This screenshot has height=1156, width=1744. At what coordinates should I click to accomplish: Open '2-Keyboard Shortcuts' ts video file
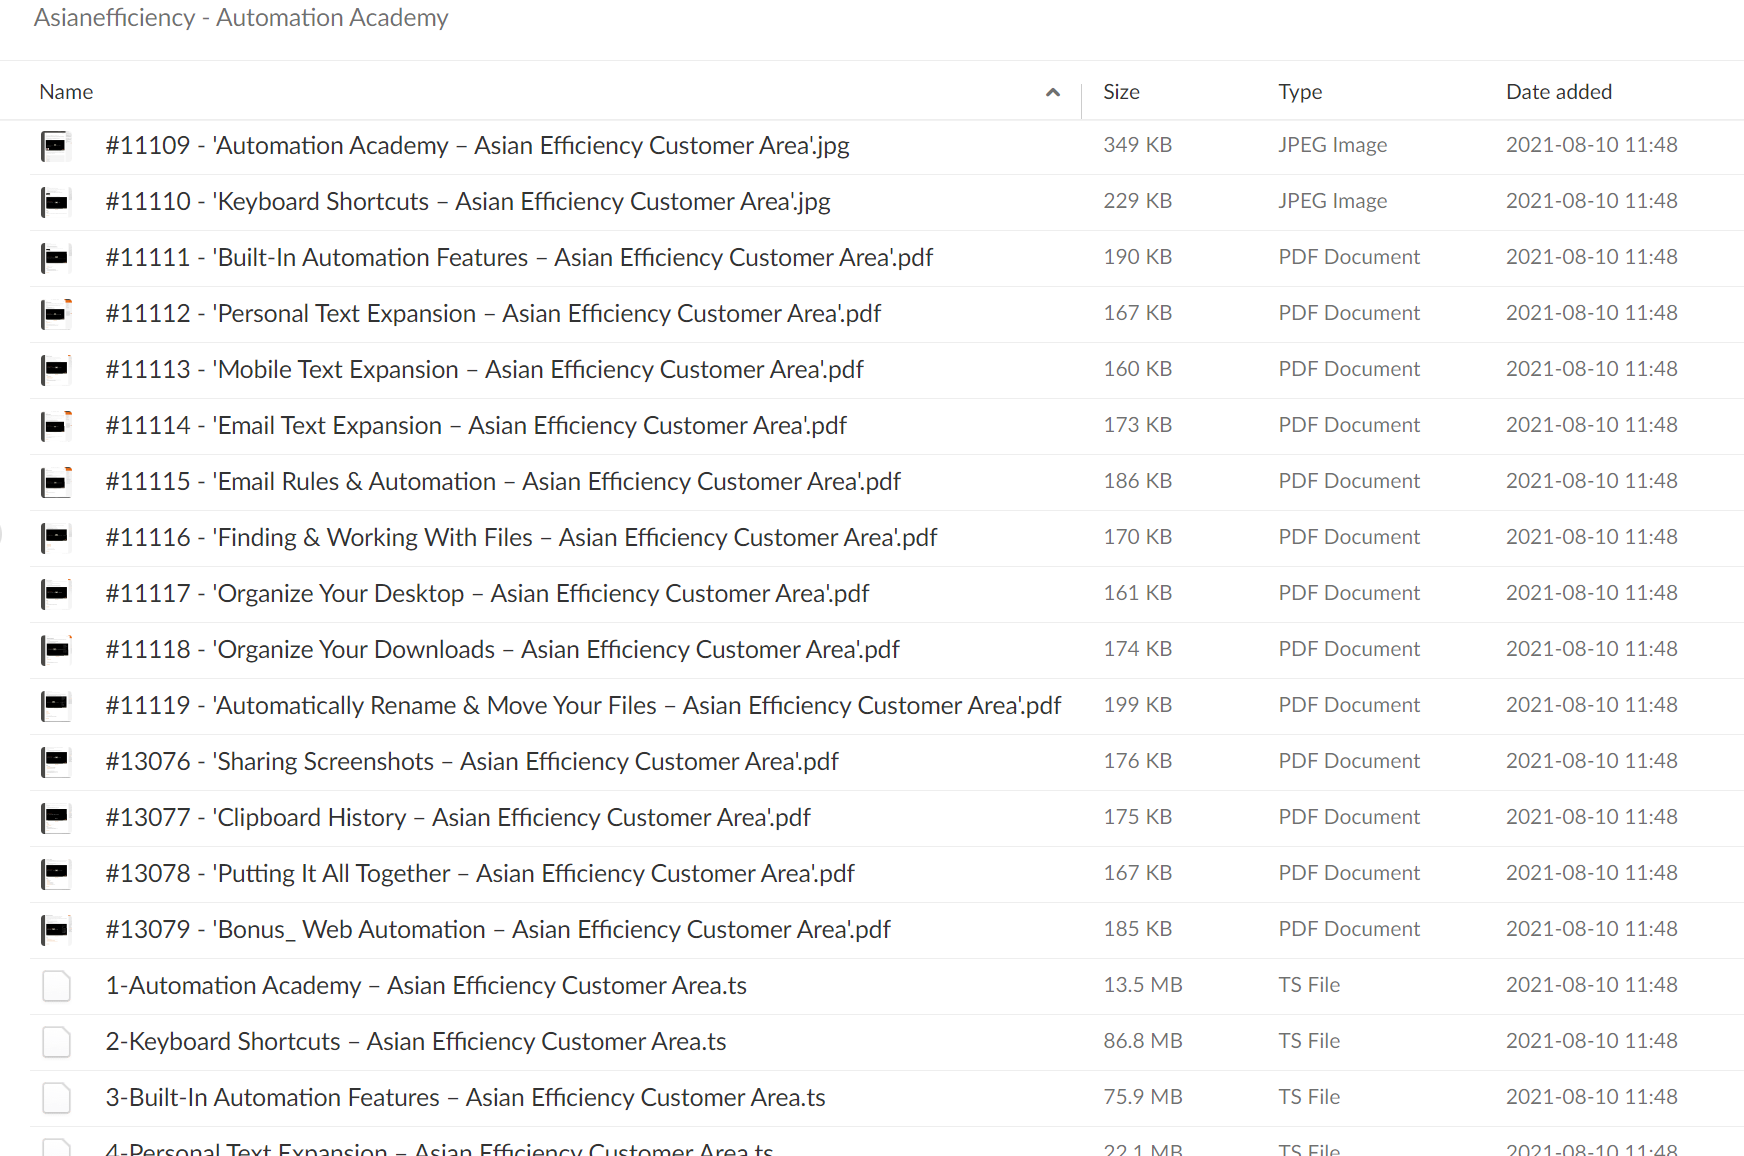416,1042
